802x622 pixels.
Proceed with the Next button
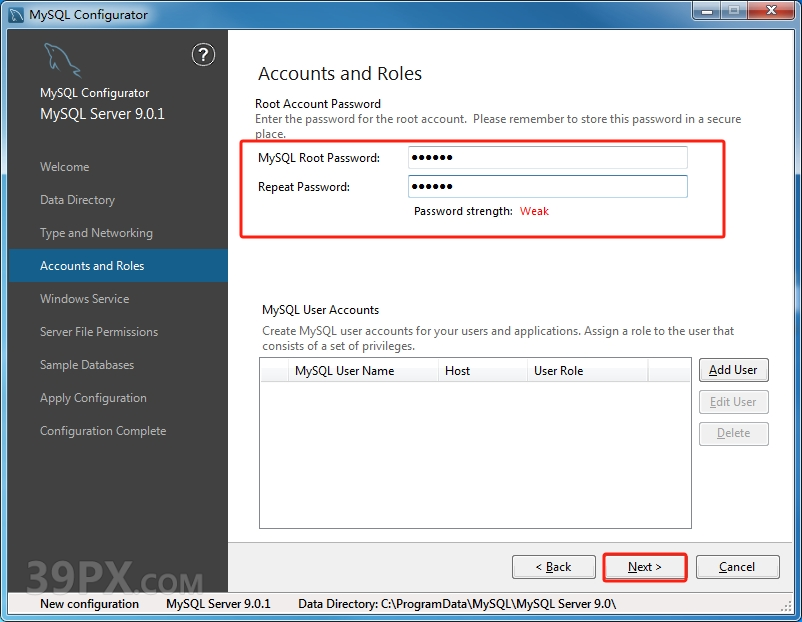(645, 567)
